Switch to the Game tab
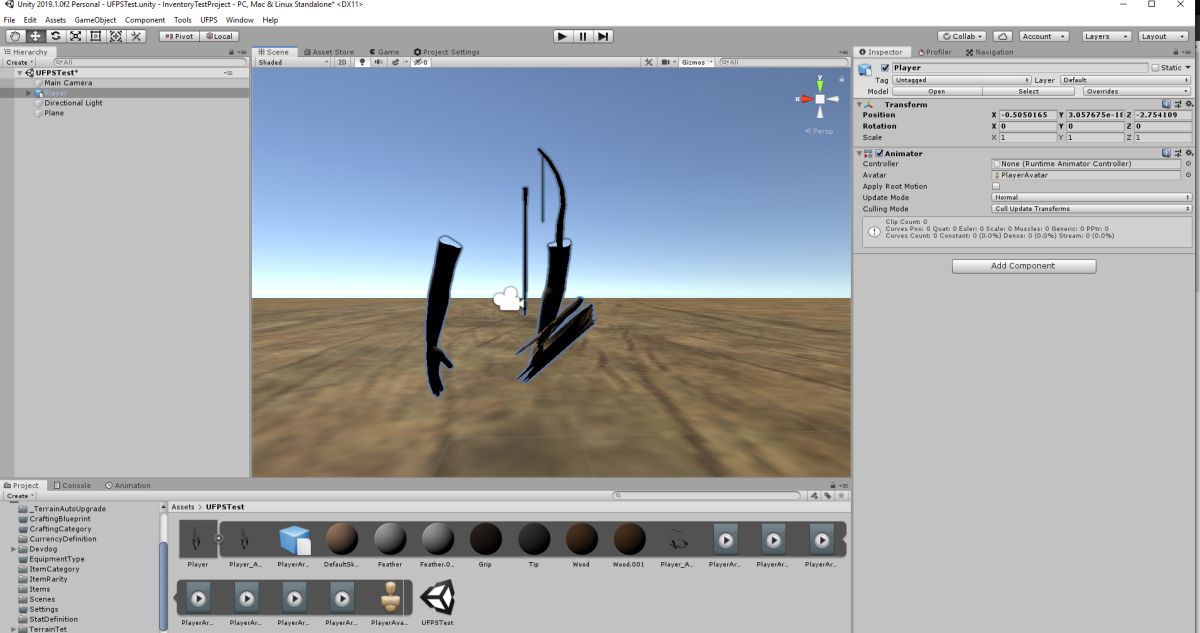Viewport: 1200px width, 633px height. tap(384, 52)
